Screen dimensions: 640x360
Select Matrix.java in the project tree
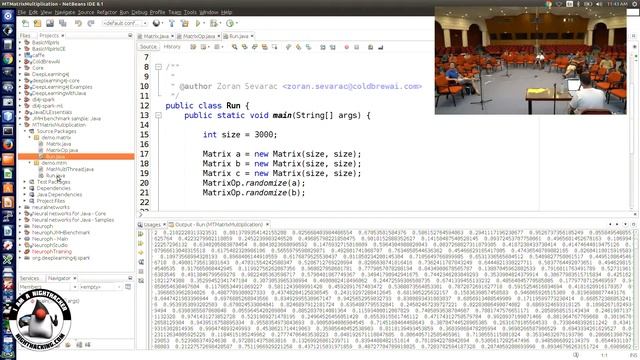click(58, 144)
